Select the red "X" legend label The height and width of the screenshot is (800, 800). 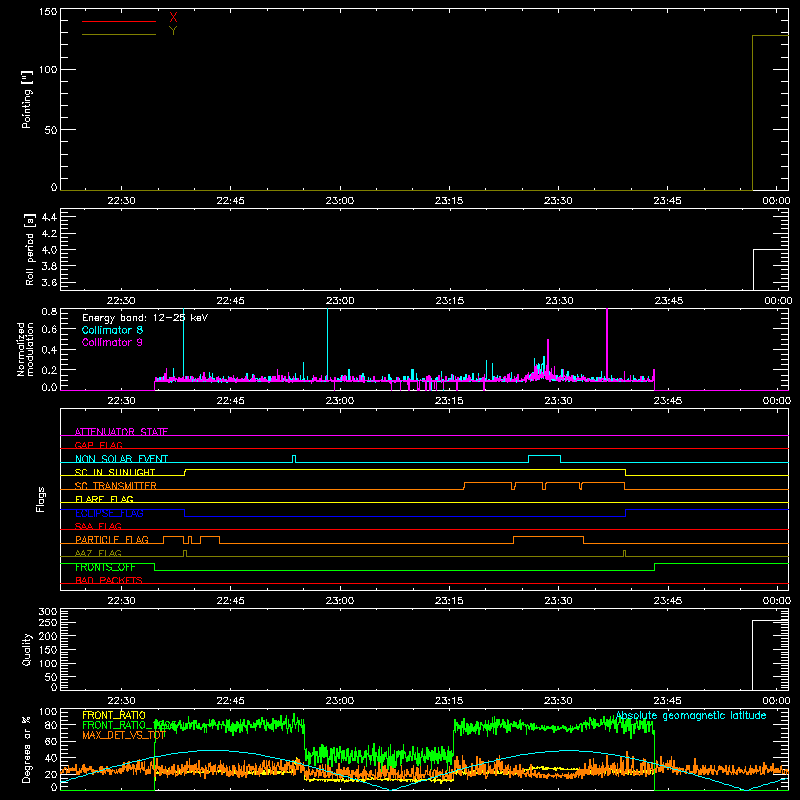click(173, 18)
